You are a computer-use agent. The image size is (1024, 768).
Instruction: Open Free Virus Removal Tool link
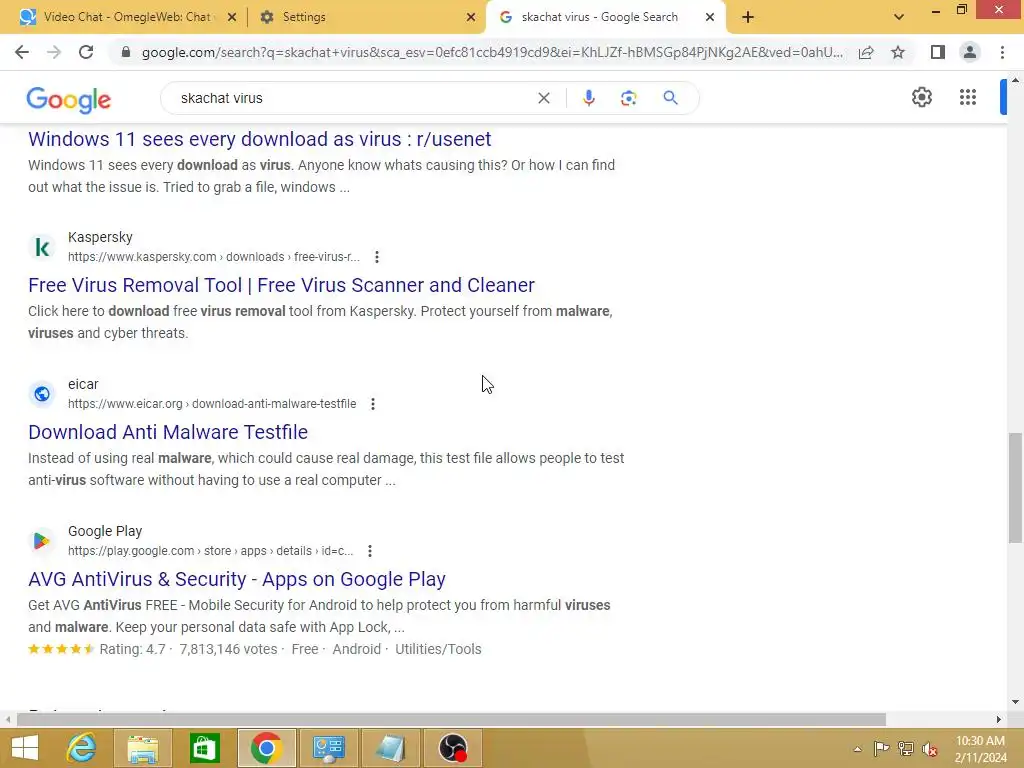281,285
